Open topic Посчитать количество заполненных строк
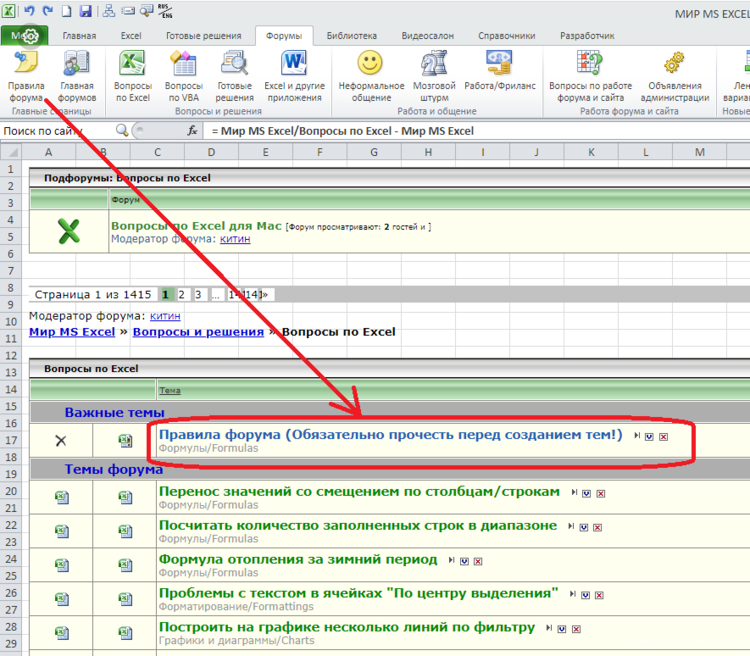Image resolution: width=750 pixels, height=656 pixels. [x=358, y=525]
